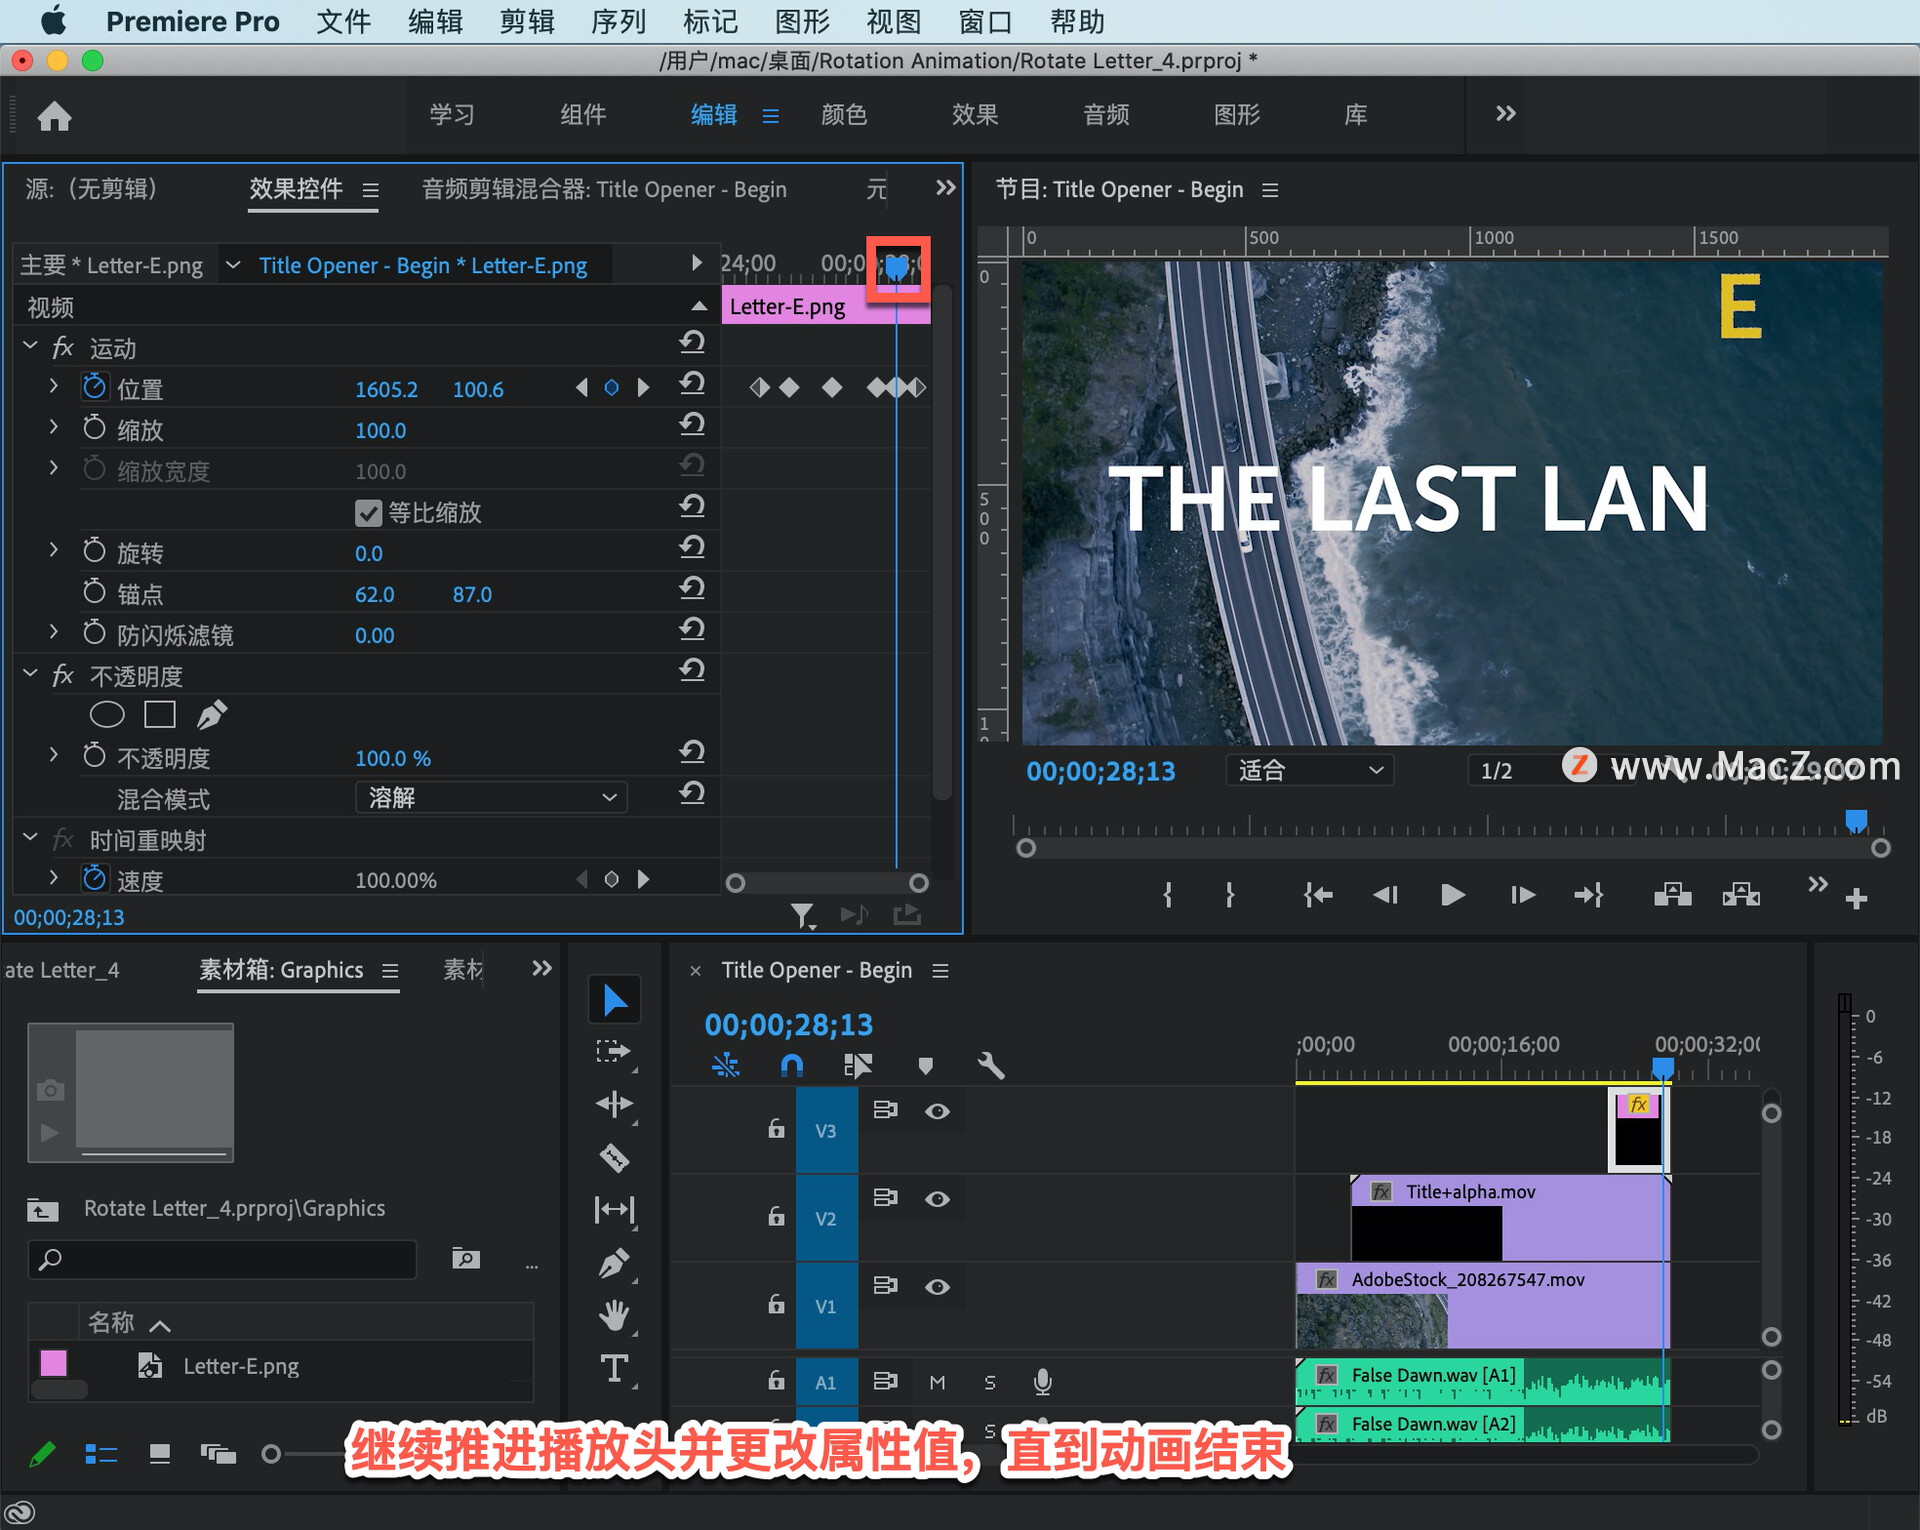Hide track V2 with eye icon
The image size is (1920, 1530).
tap(937, 1199)
